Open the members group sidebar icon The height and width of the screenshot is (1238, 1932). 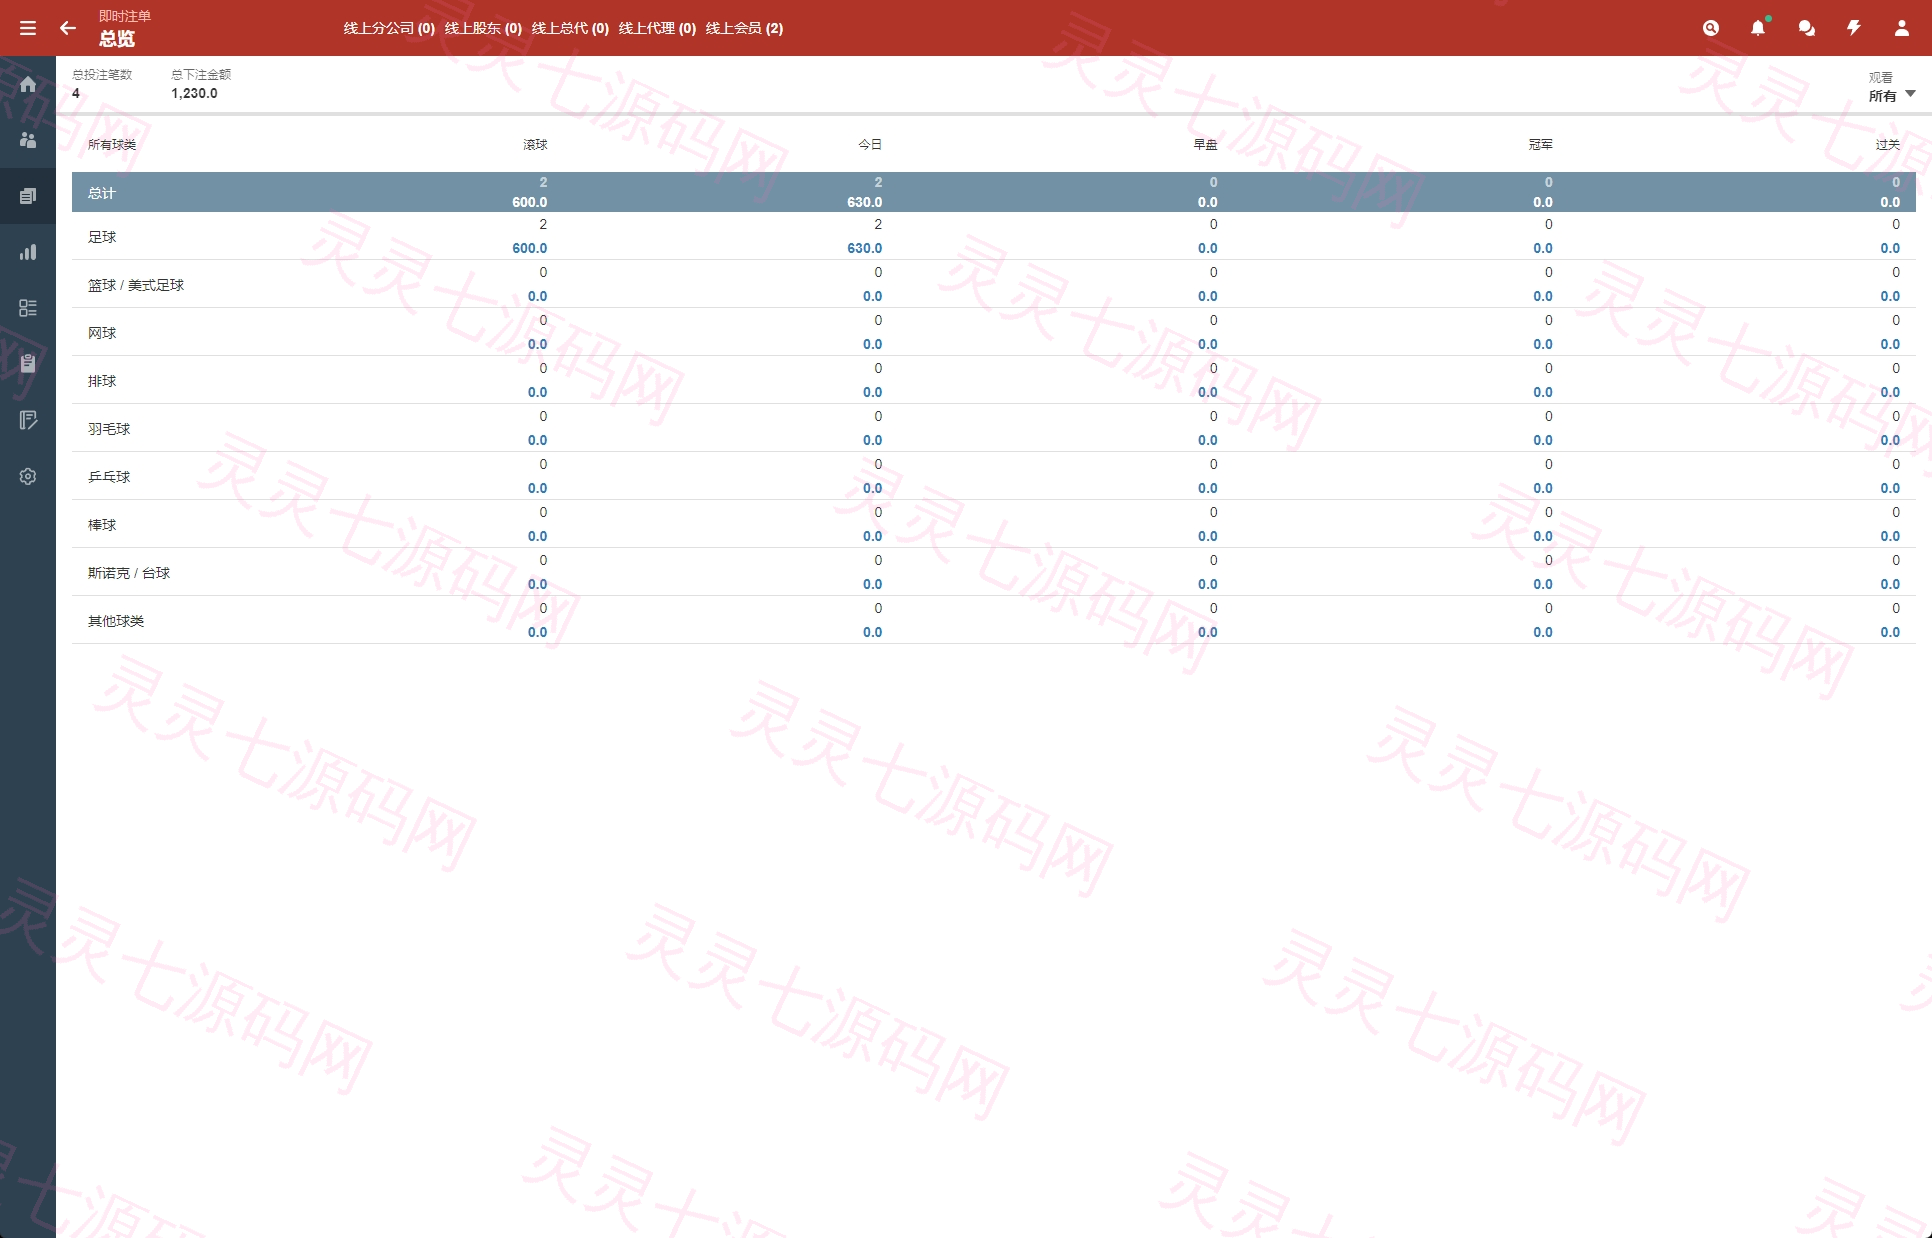[x=28, y=140]
